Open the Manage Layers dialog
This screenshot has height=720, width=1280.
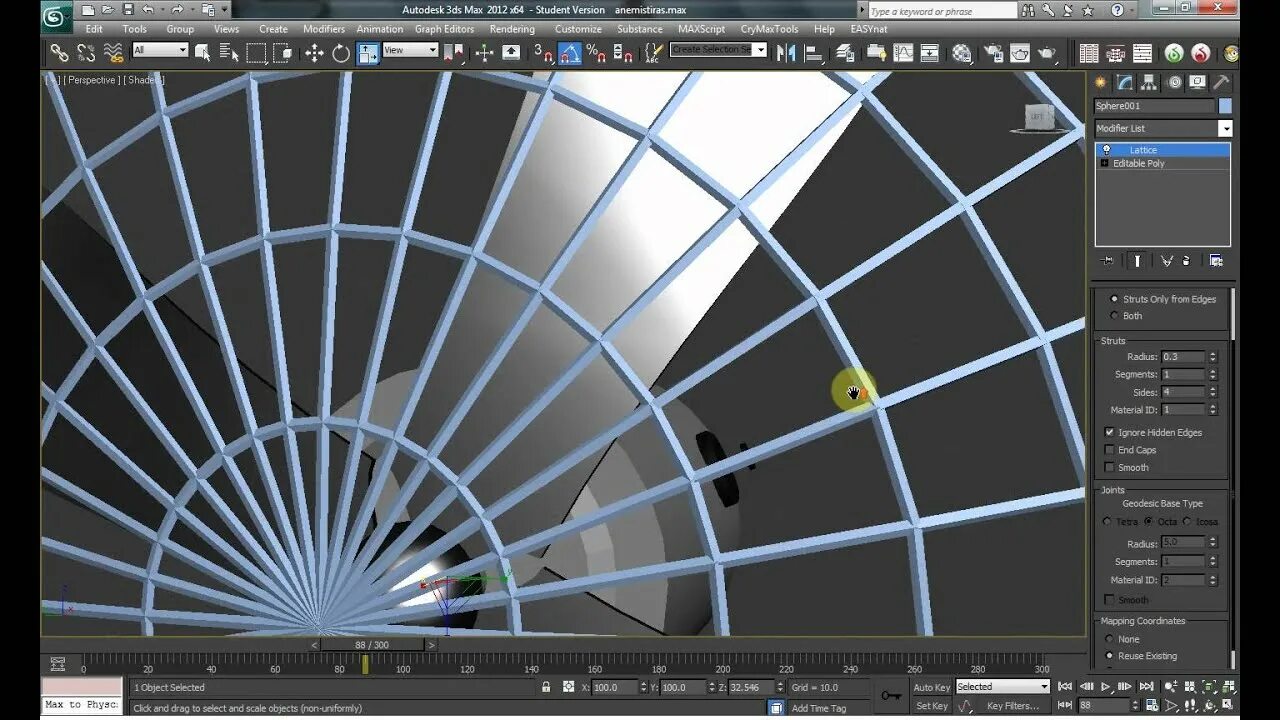[x=846, y=53]
